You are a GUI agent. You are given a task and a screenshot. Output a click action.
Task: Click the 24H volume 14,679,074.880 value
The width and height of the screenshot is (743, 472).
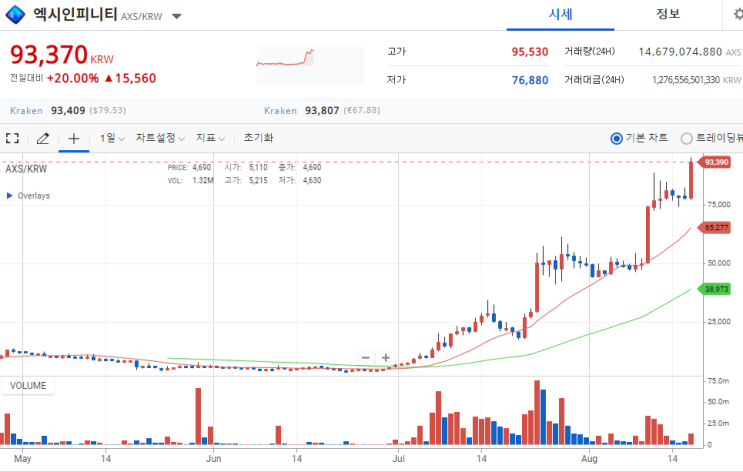click(680, 52)
